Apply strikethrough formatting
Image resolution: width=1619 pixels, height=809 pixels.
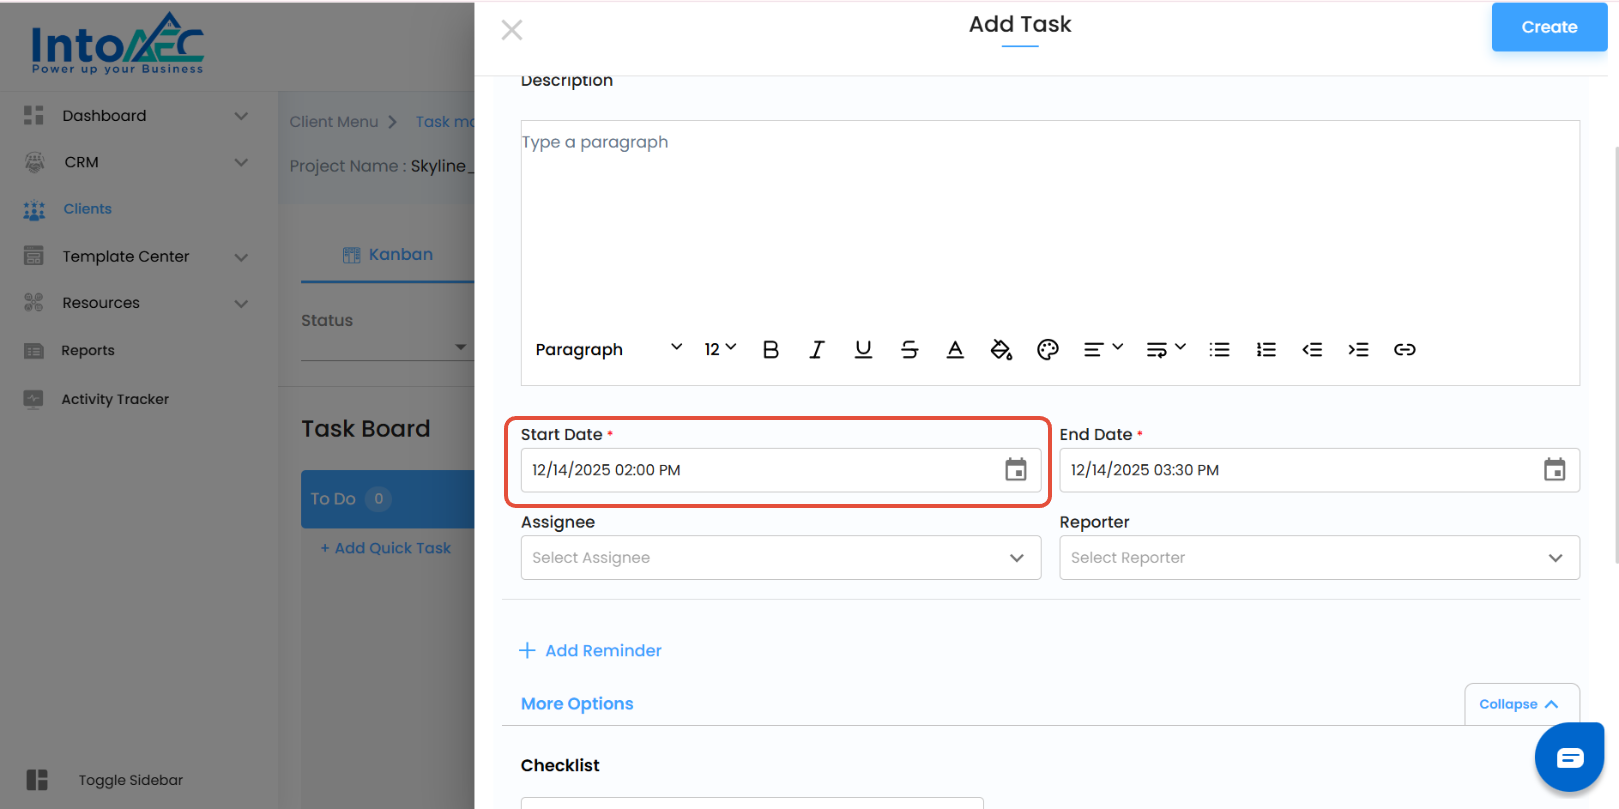point(909,350)
